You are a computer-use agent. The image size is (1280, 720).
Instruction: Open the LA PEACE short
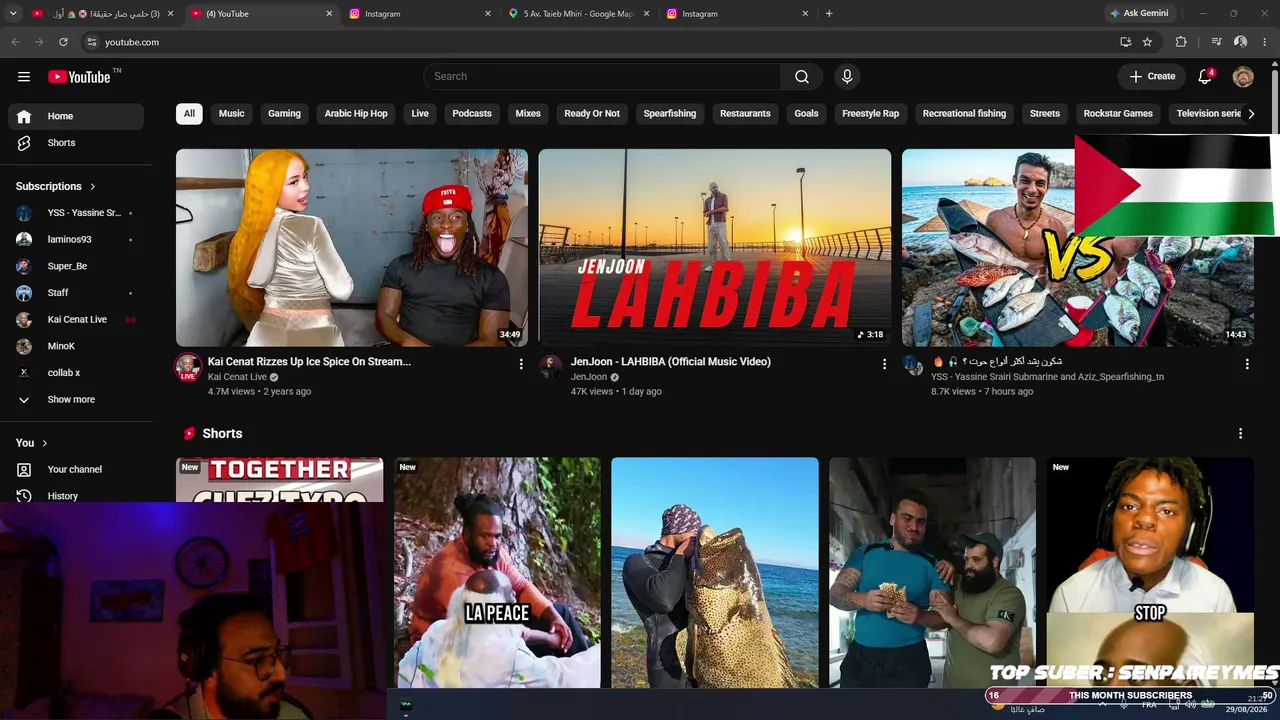point(497,572)
